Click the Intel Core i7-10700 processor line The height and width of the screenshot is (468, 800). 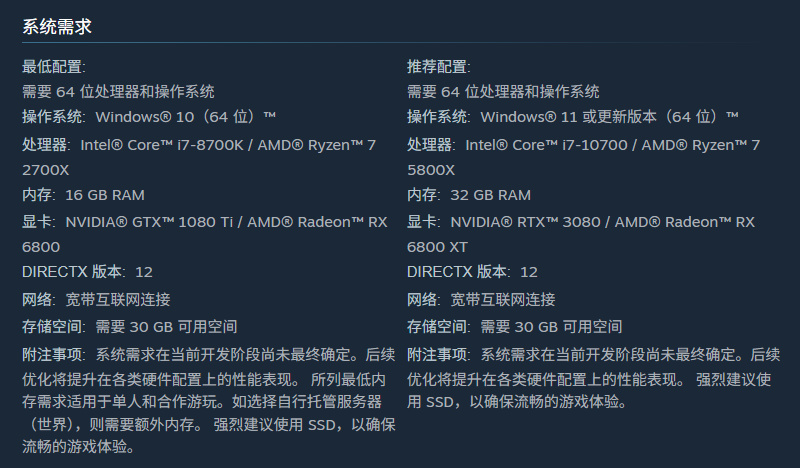pos(583,145)
